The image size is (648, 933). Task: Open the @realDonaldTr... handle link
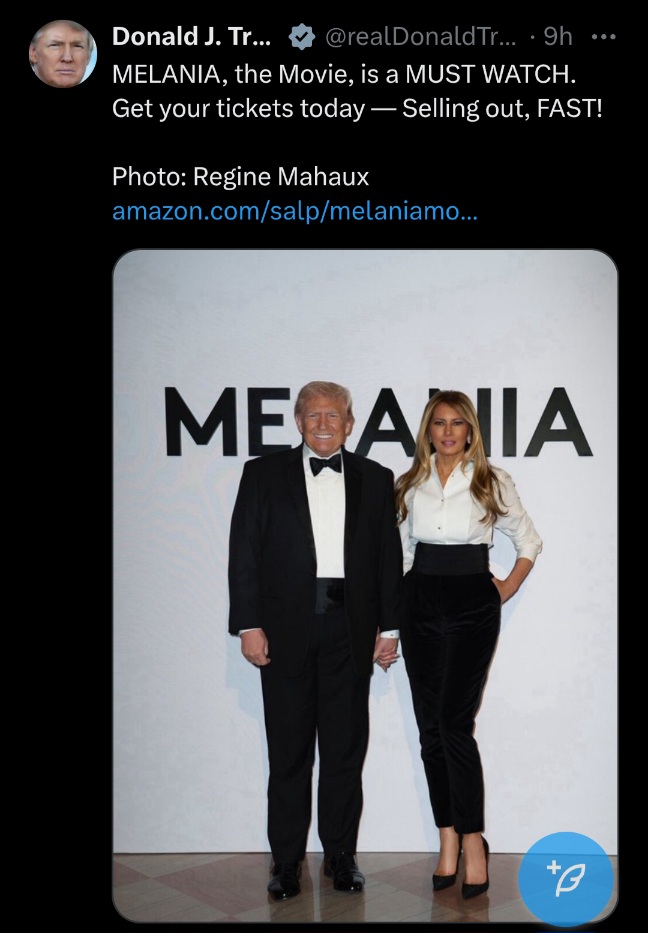pos(418,37)
